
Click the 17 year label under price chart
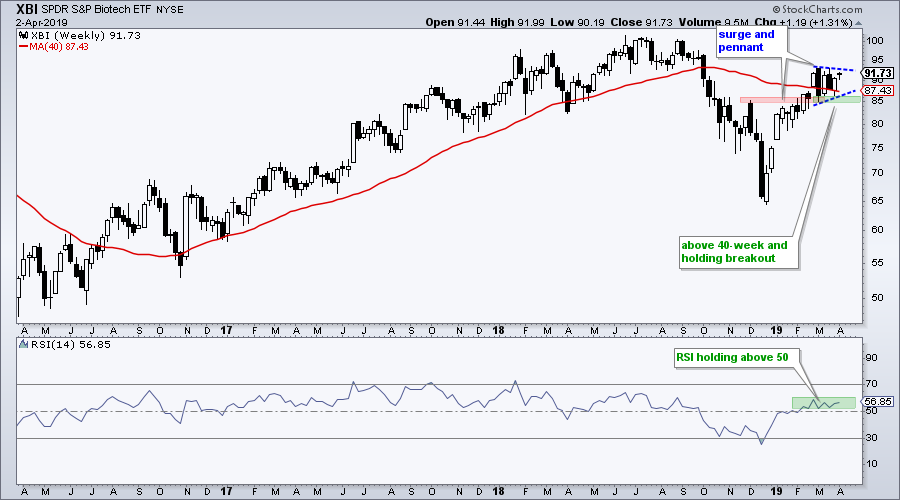(227, 331)
